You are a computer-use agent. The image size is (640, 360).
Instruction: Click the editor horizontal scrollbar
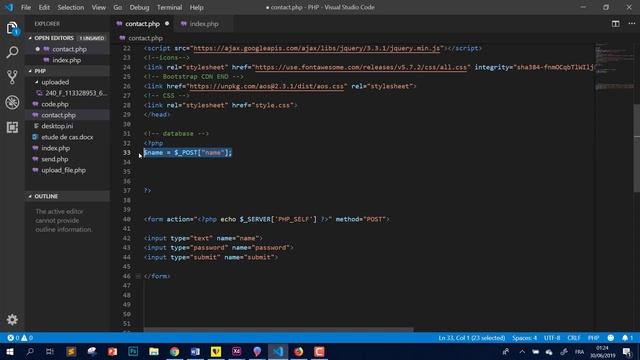pos(278,329)
